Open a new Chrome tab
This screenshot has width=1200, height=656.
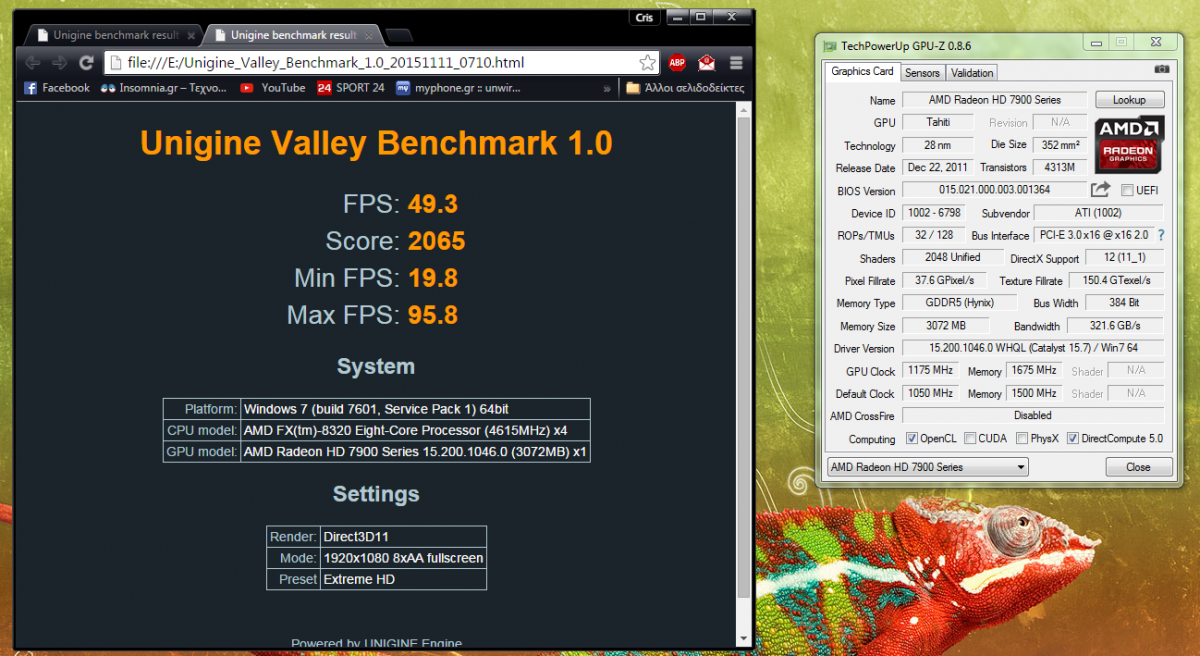tap(399, 36)
